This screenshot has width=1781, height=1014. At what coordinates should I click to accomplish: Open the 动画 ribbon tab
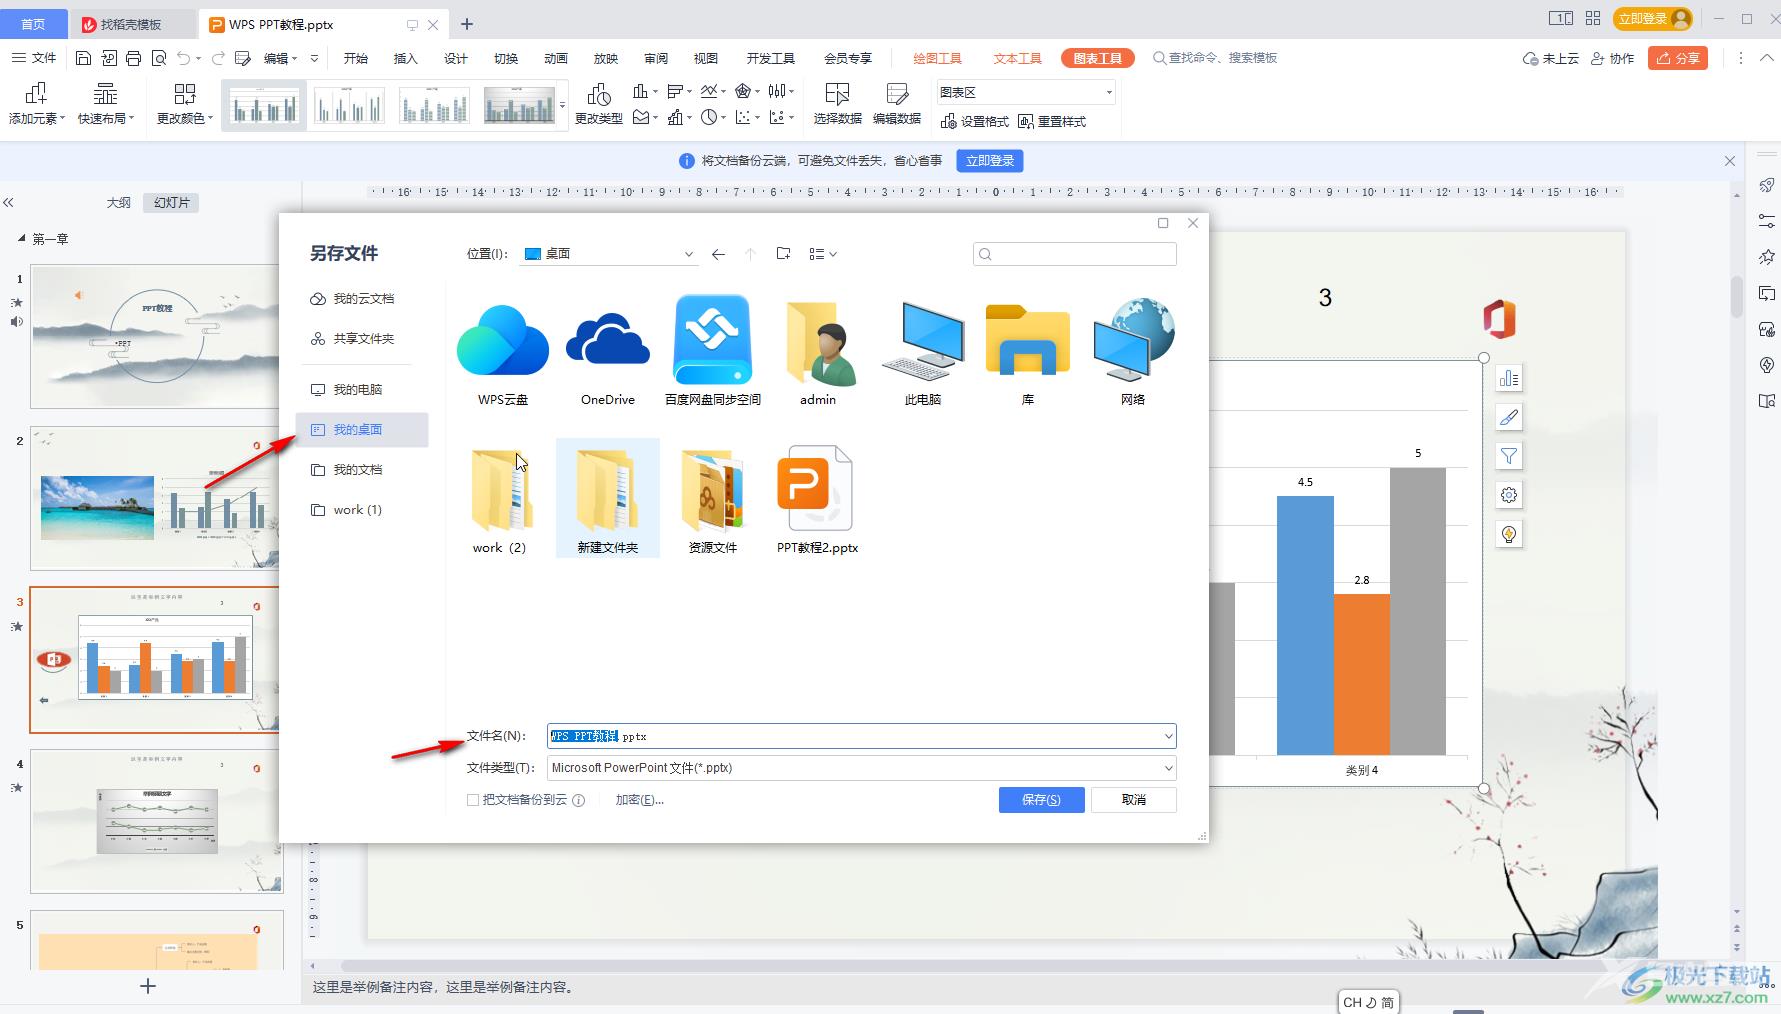555,58
